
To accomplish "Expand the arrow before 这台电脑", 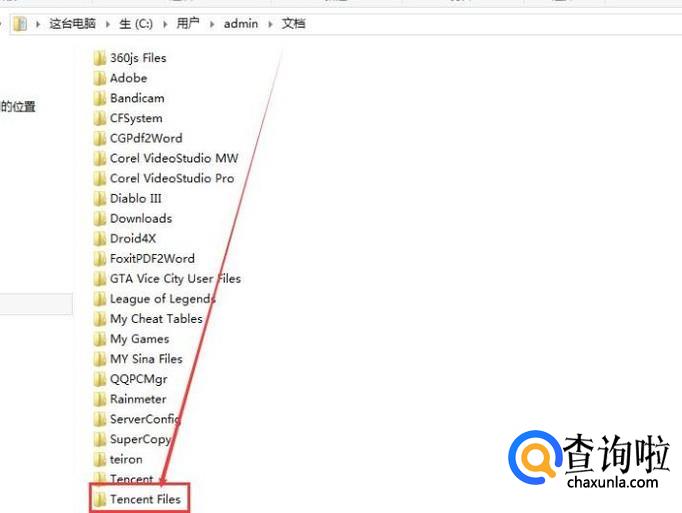I will [x=38, y=24].
